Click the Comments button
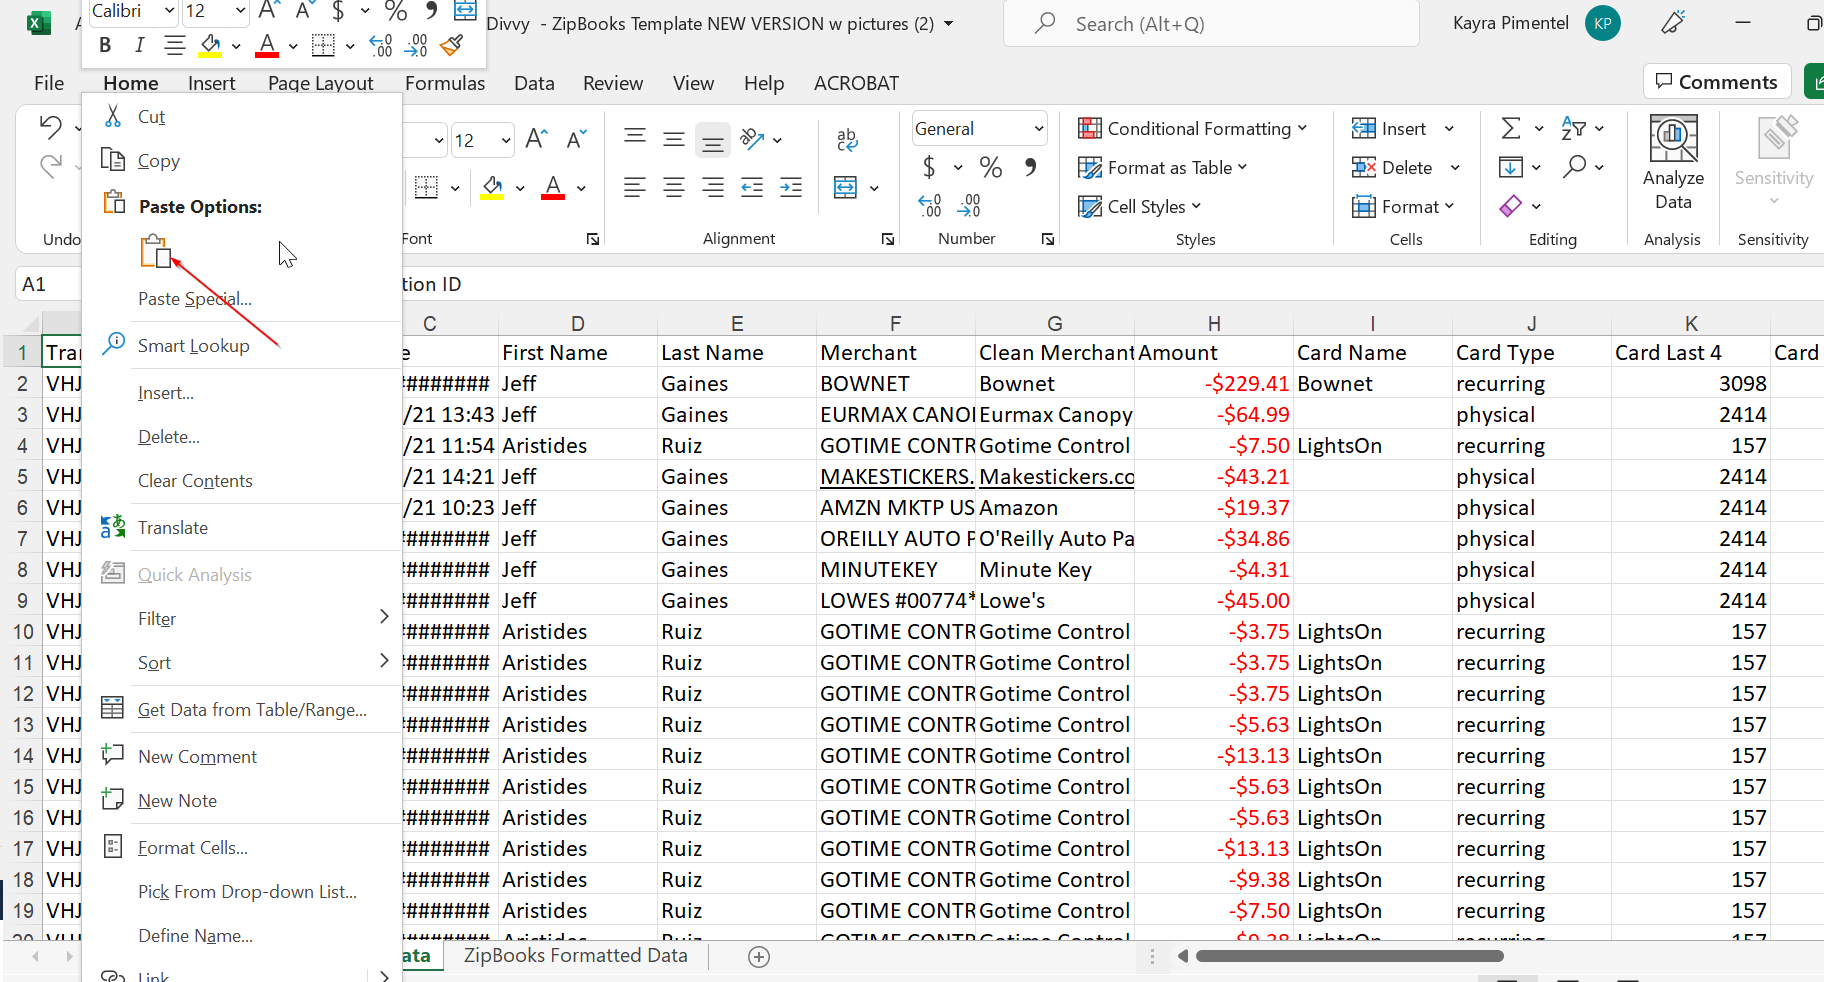The width and height of the screenshot is (1824, 982). coord(1716,82)
